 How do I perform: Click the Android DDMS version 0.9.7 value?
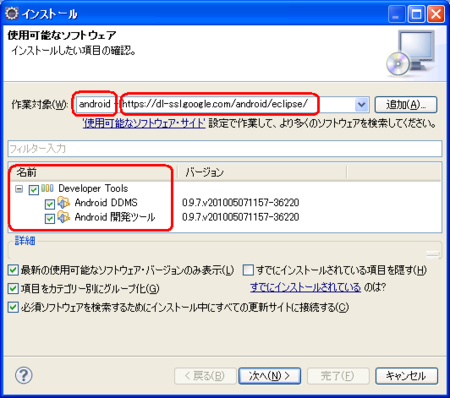(241, 202)
